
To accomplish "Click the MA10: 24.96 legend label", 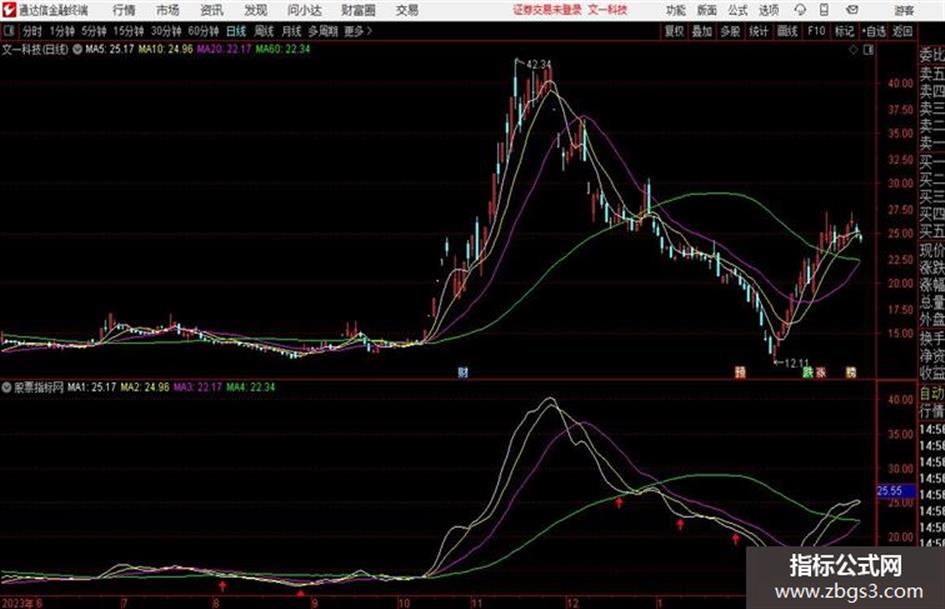I will (166, 49).
